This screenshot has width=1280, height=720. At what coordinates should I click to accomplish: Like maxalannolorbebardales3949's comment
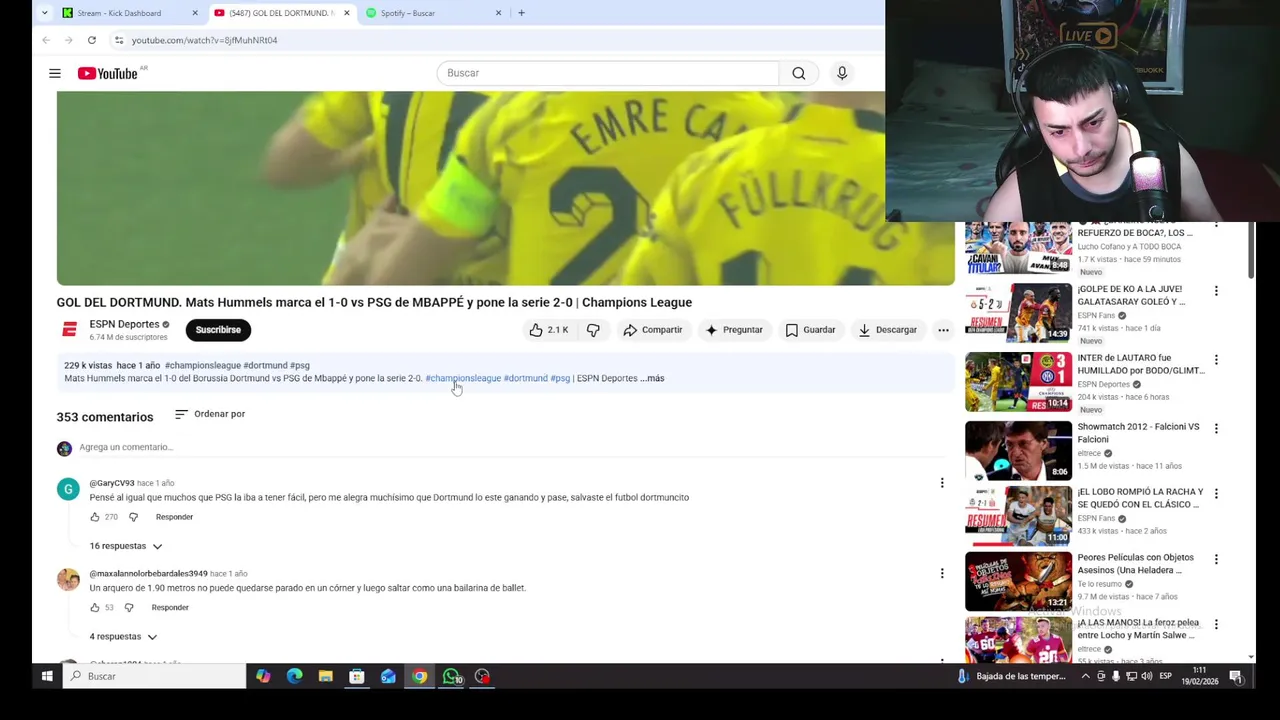(x=95, y=607)
